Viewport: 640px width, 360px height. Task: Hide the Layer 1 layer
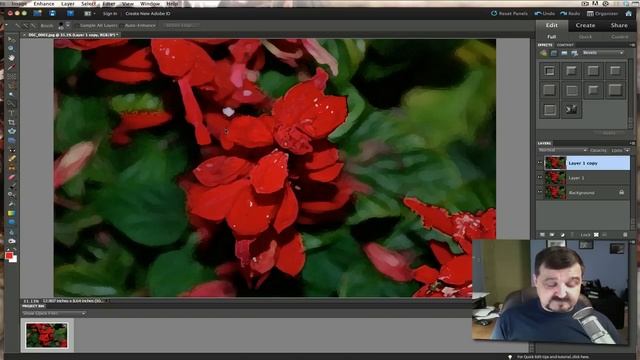pos(540,178)
